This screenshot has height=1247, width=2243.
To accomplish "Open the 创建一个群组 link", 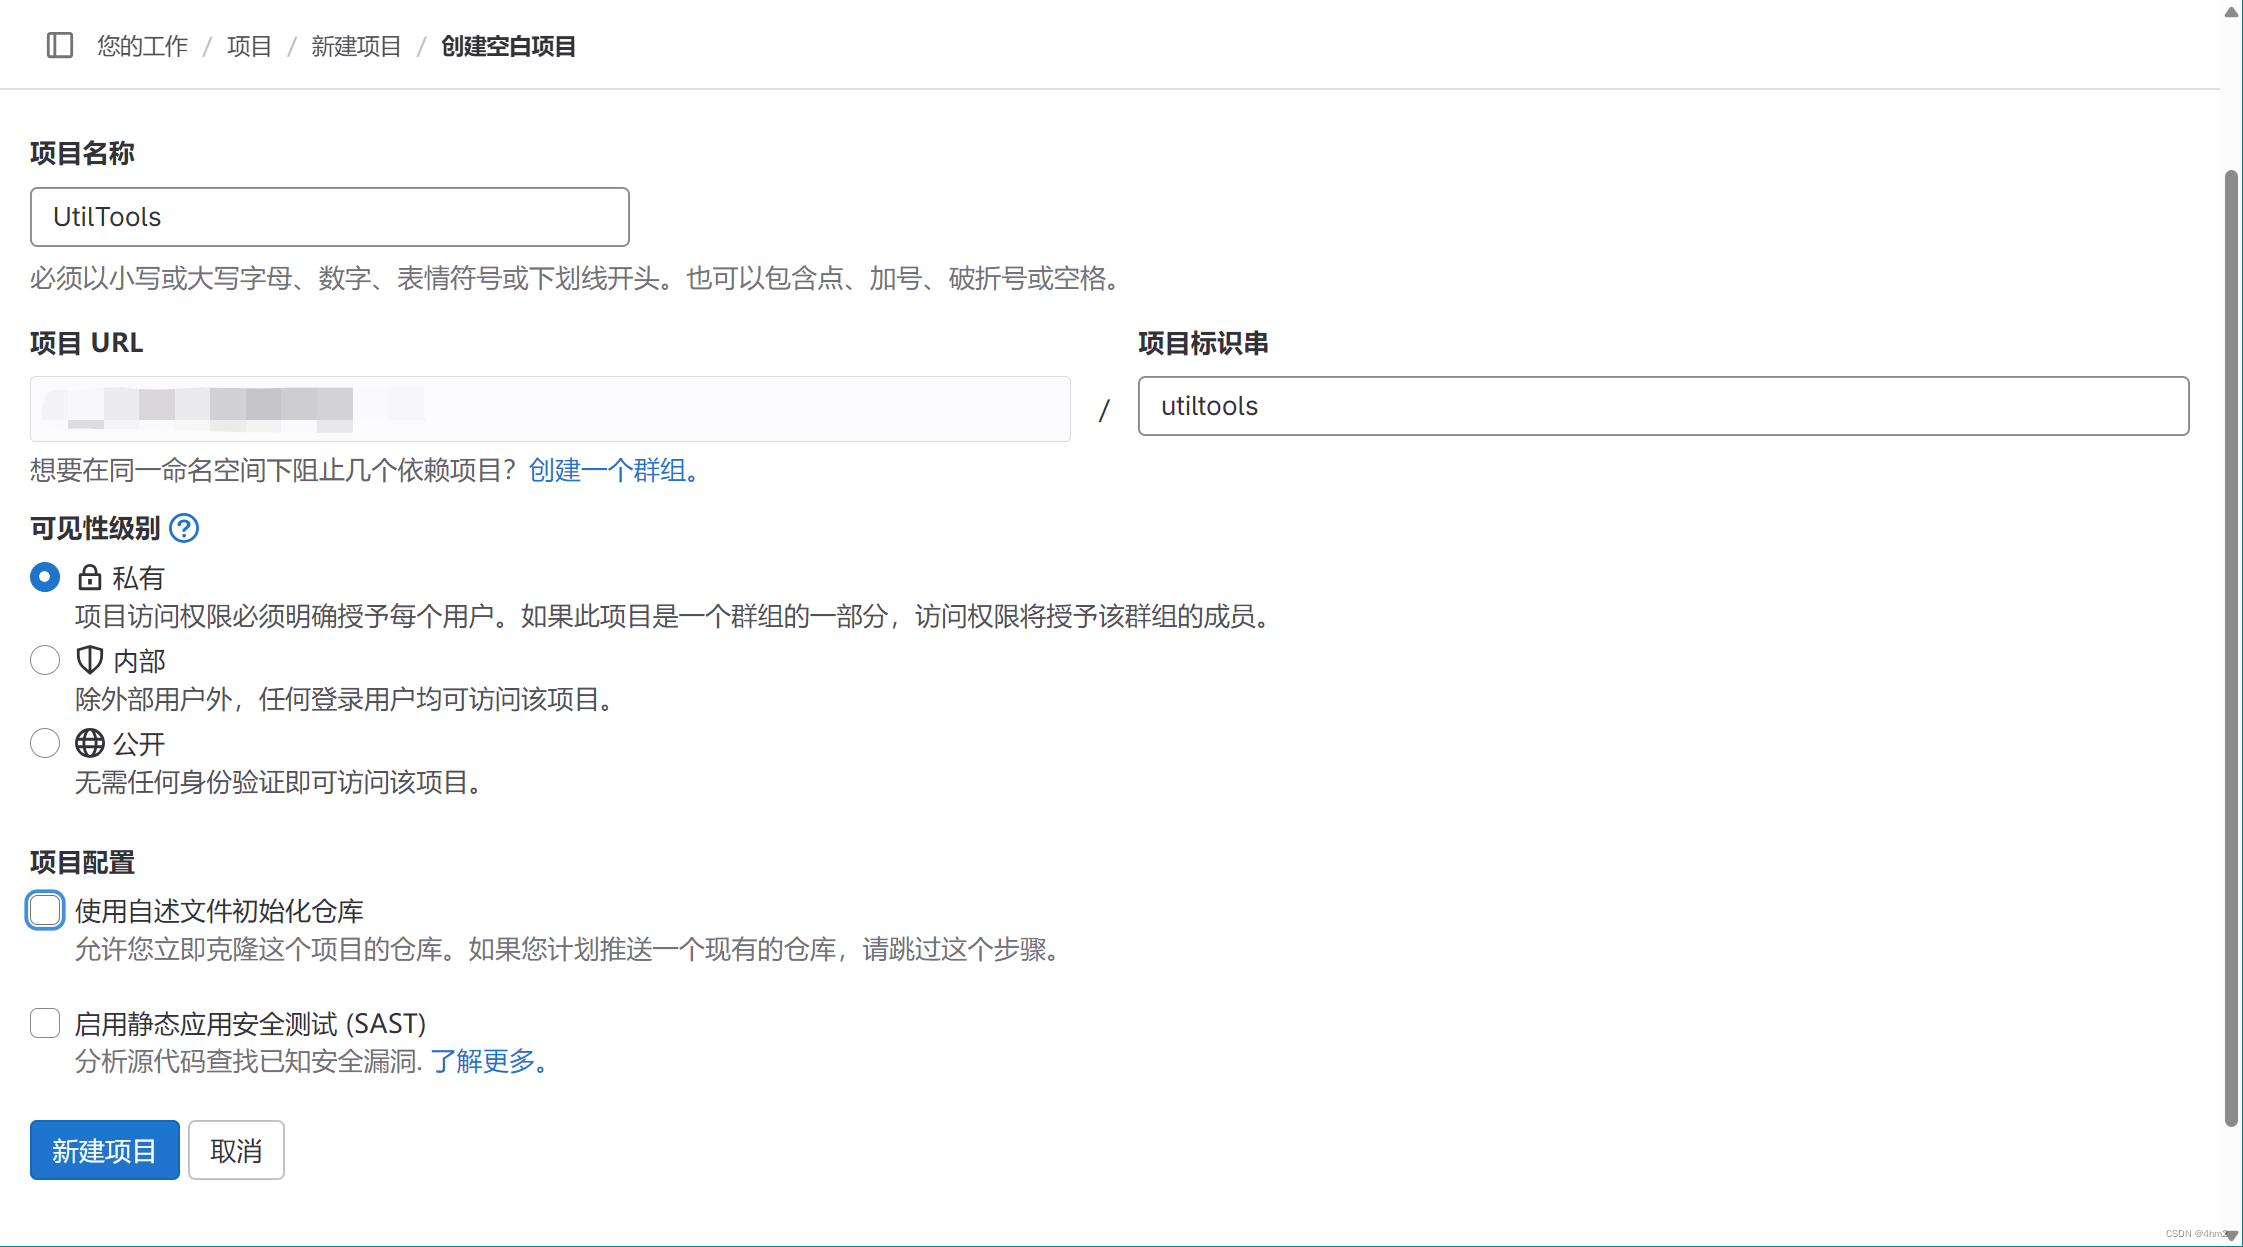I will (613, 470).
